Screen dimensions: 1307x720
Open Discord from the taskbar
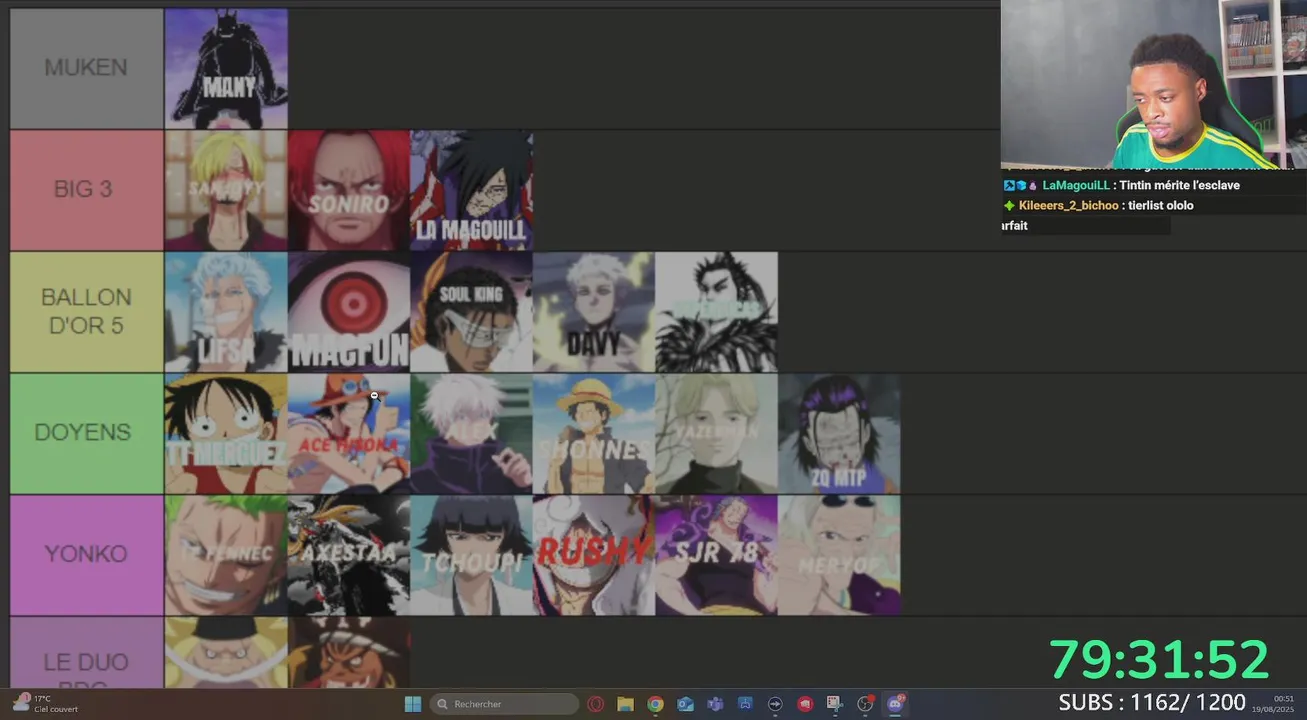[x=895, y=704]
